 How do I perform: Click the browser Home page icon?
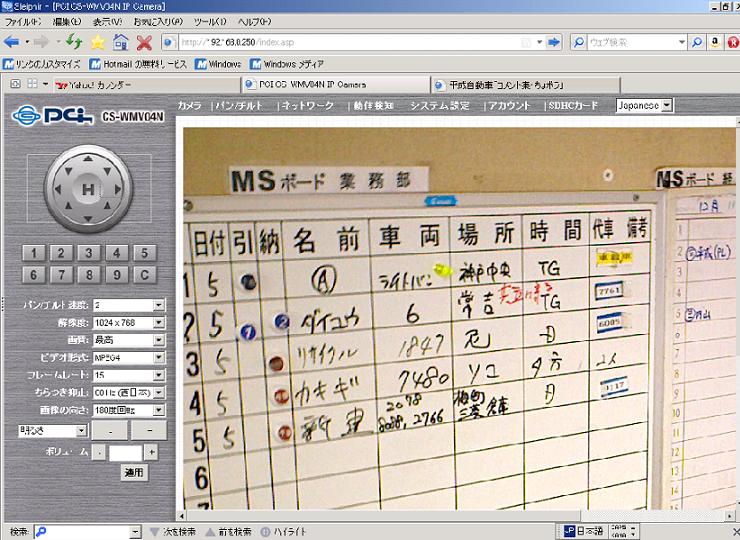(121, 42)
